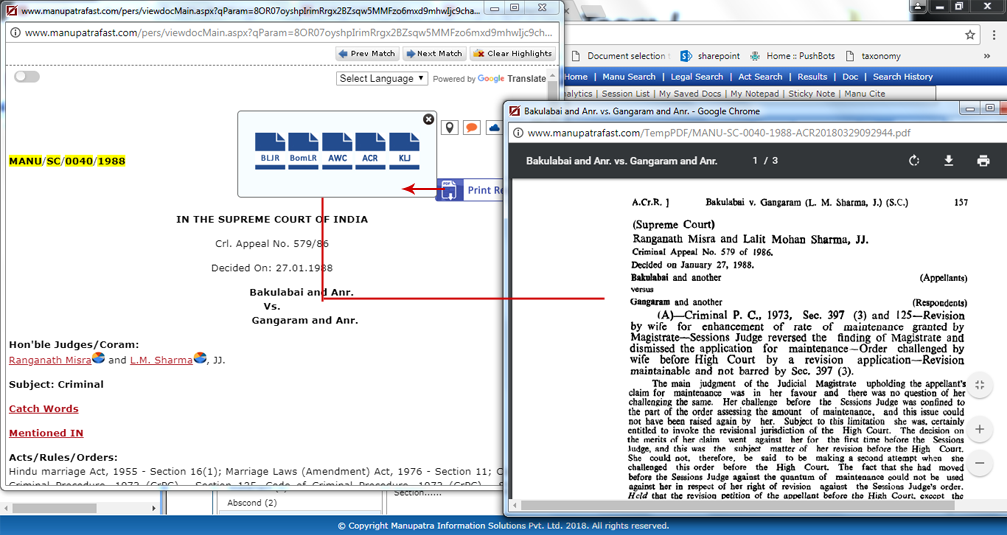
Task: Open the Mentioned IN link
Action: pos(46,434)
